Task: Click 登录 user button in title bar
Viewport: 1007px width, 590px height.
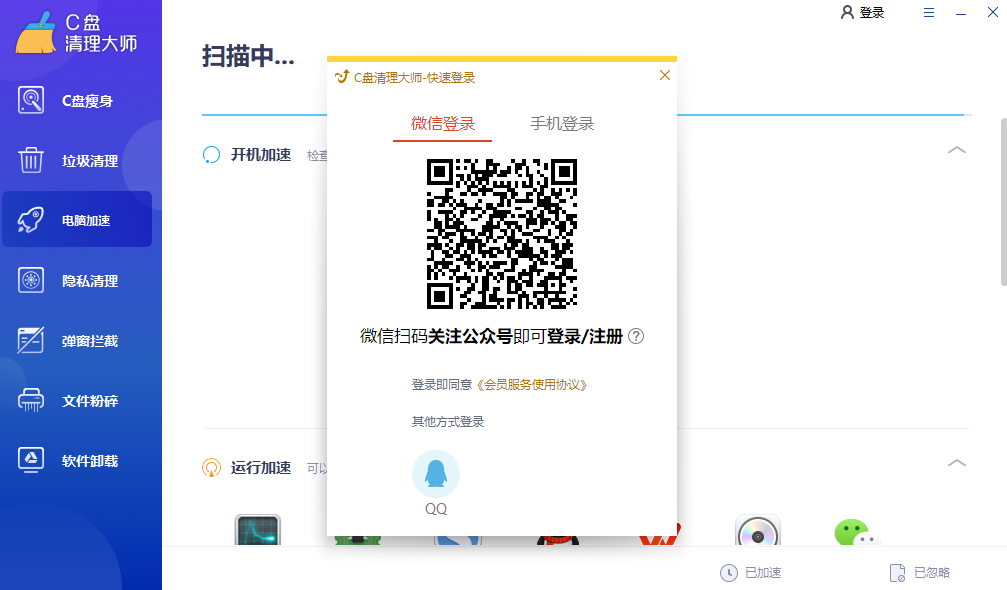Action: [x=863, y=12]
